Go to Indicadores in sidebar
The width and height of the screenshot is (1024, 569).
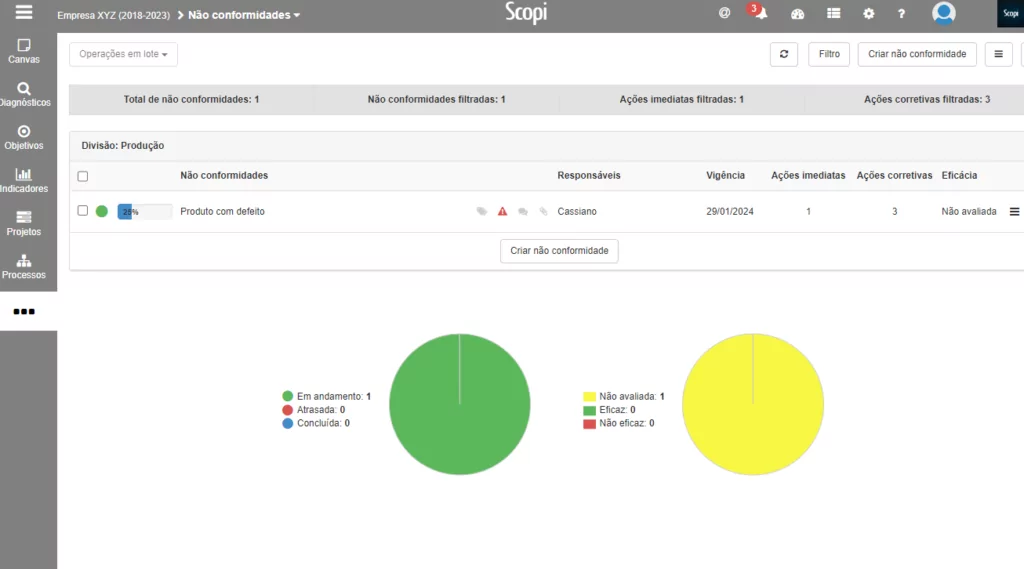tap(24, 180)
